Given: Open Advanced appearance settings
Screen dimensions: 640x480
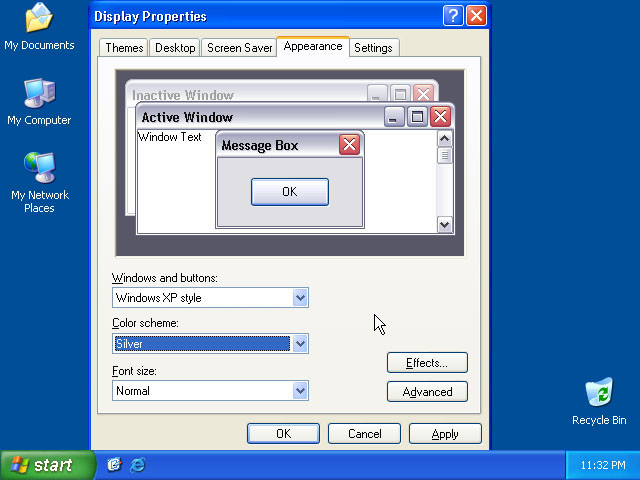Looking at the screenshot, I should coord(427,392).
